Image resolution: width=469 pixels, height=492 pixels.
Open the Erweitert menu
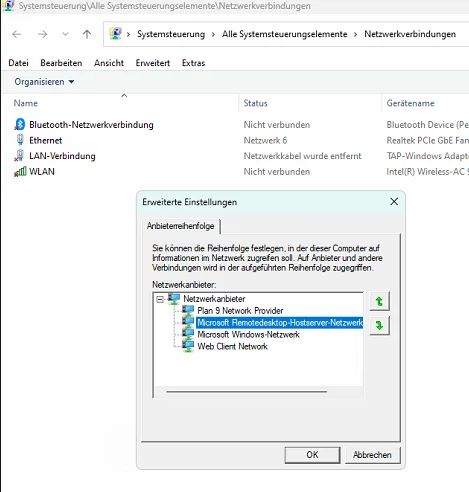tap(153, 63)
